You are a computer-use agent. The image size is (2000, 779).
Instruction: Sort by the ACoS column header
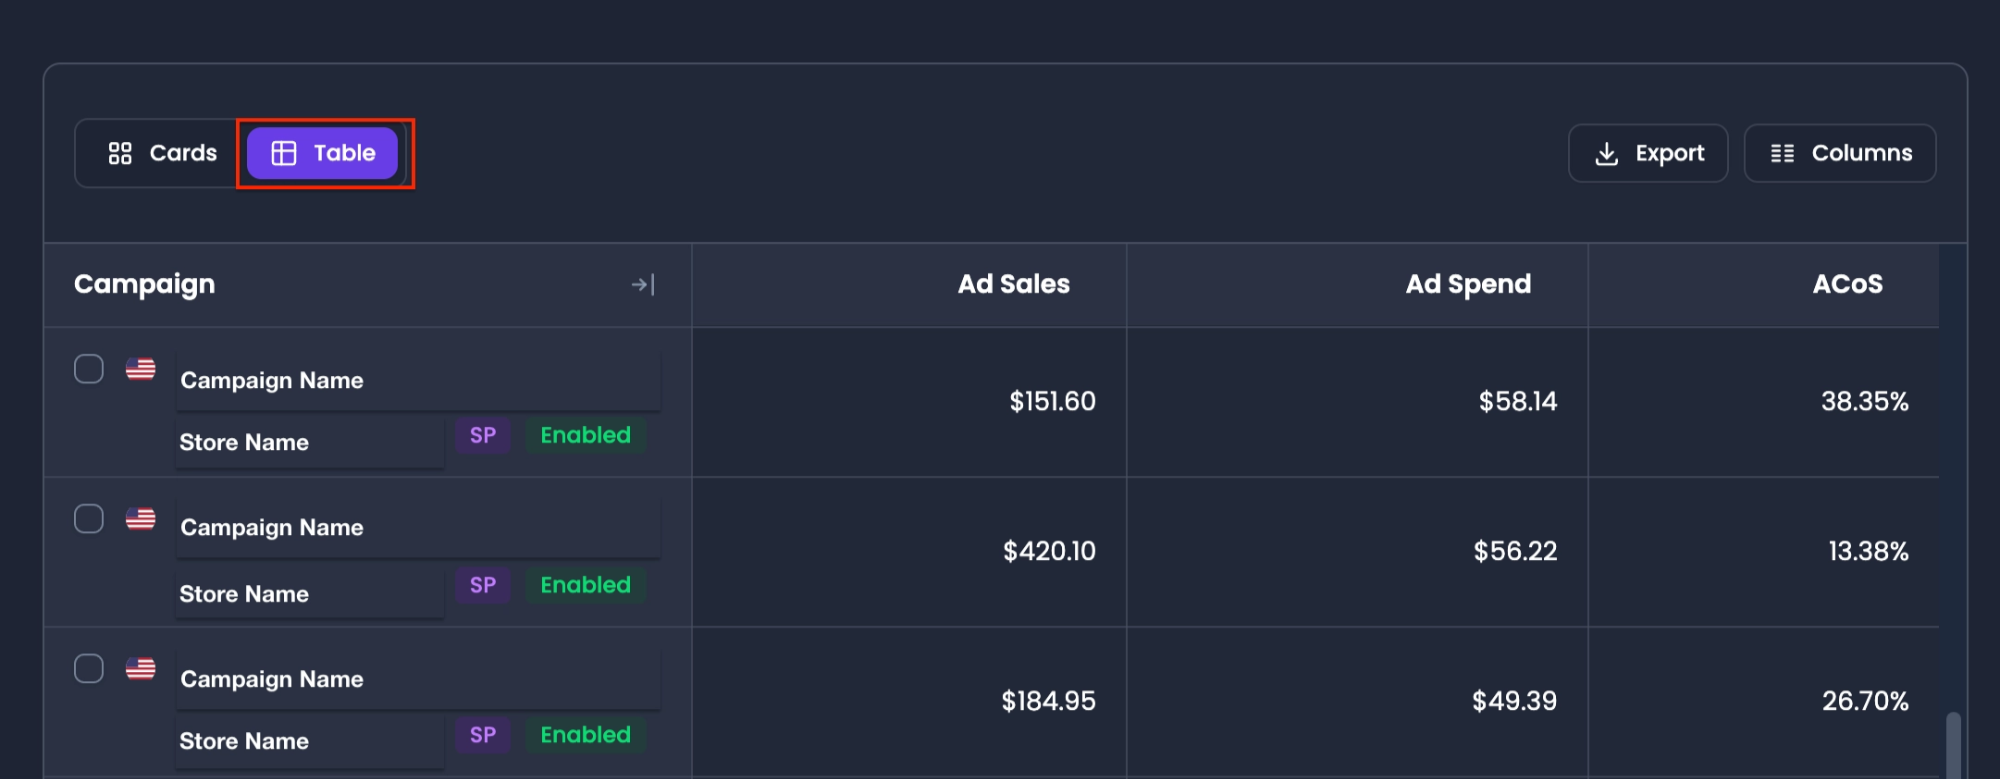[1847, 284]
